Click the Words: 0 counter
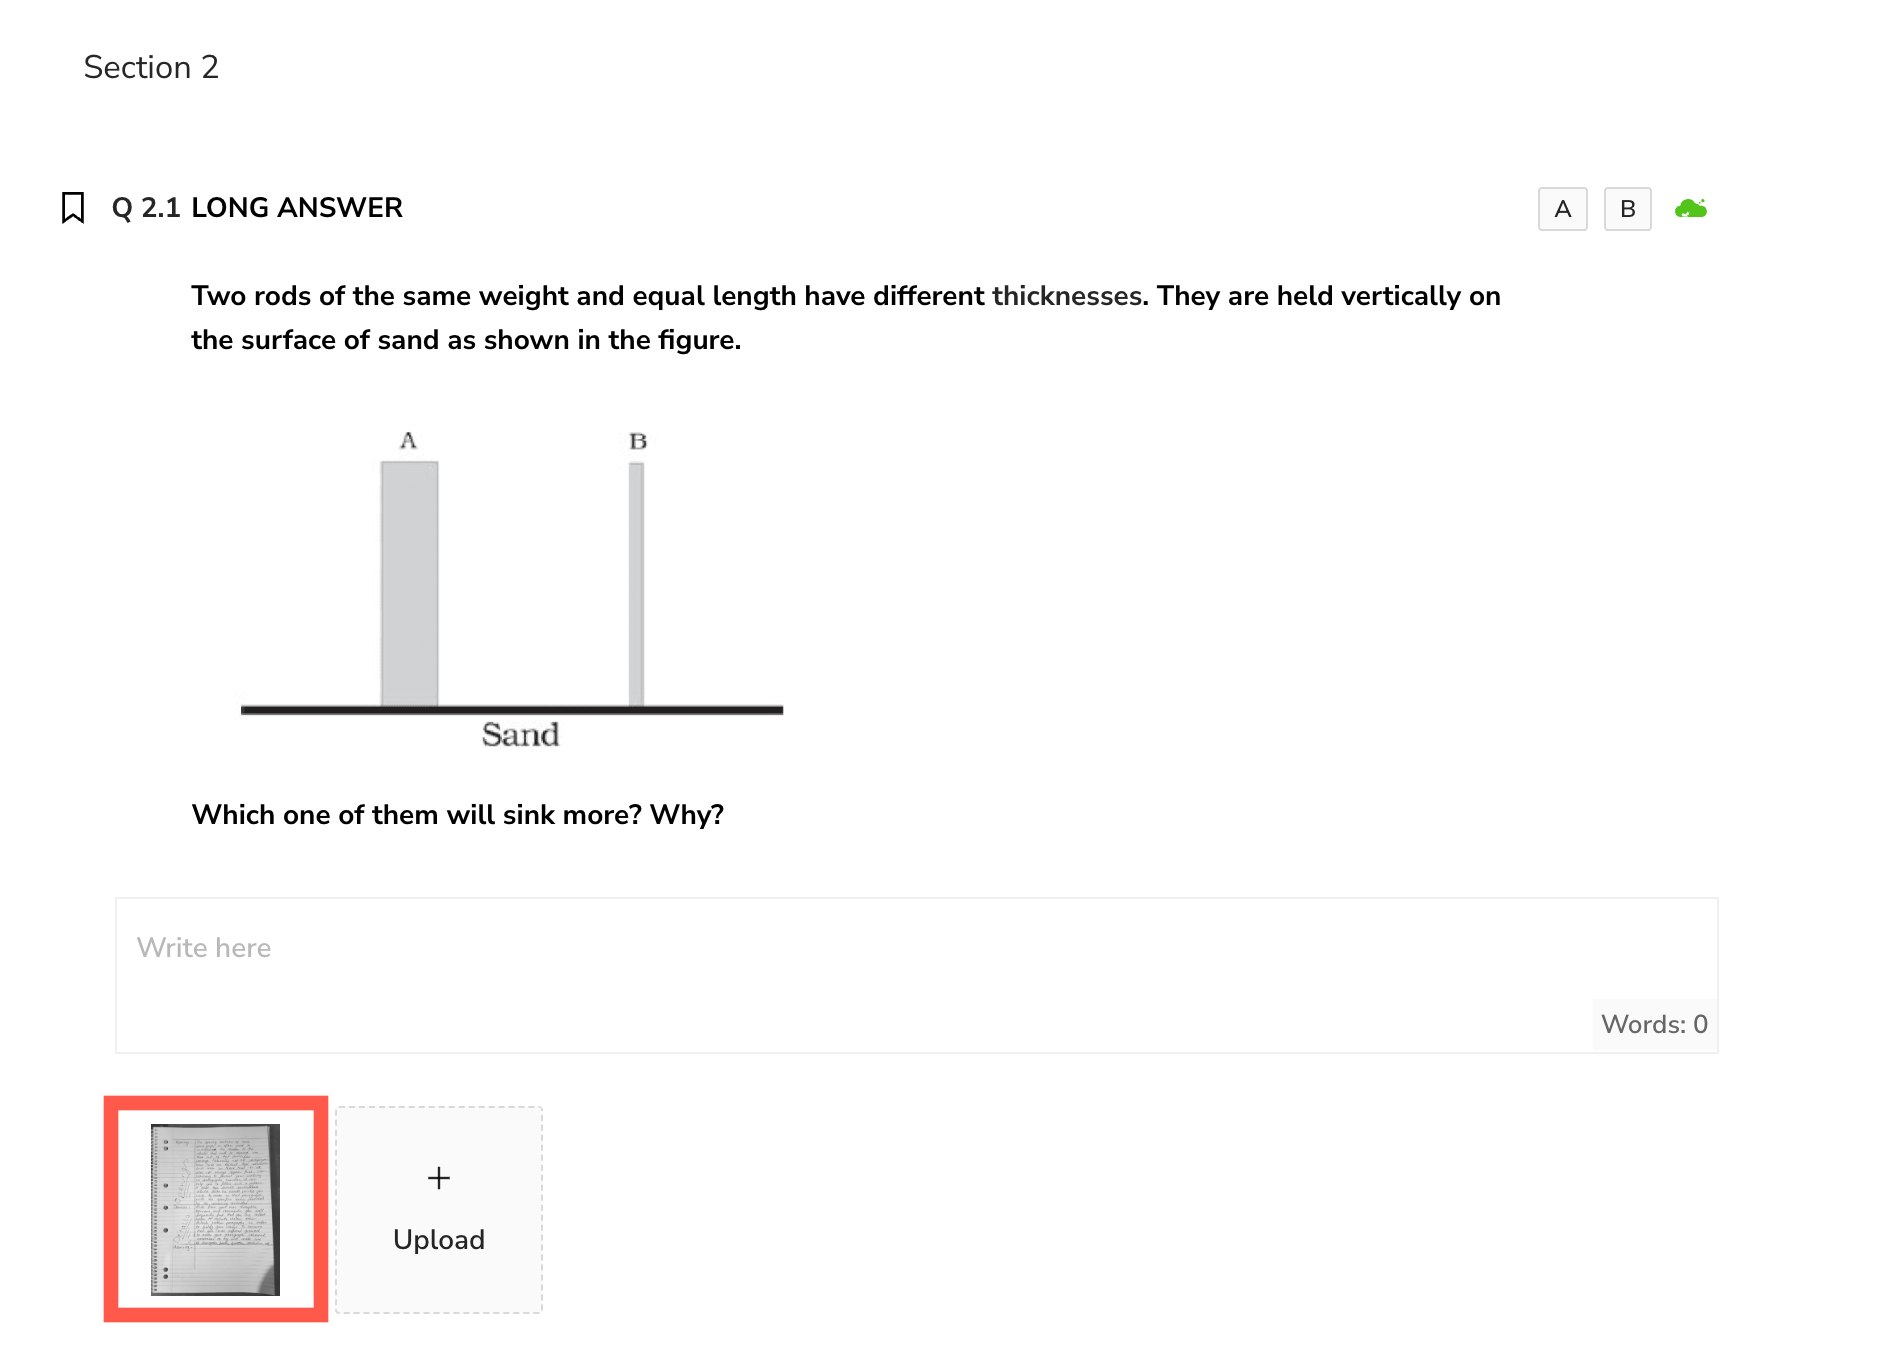The height and width of the screenshot is (1366, 1898). click(x=1654, y=1024)
